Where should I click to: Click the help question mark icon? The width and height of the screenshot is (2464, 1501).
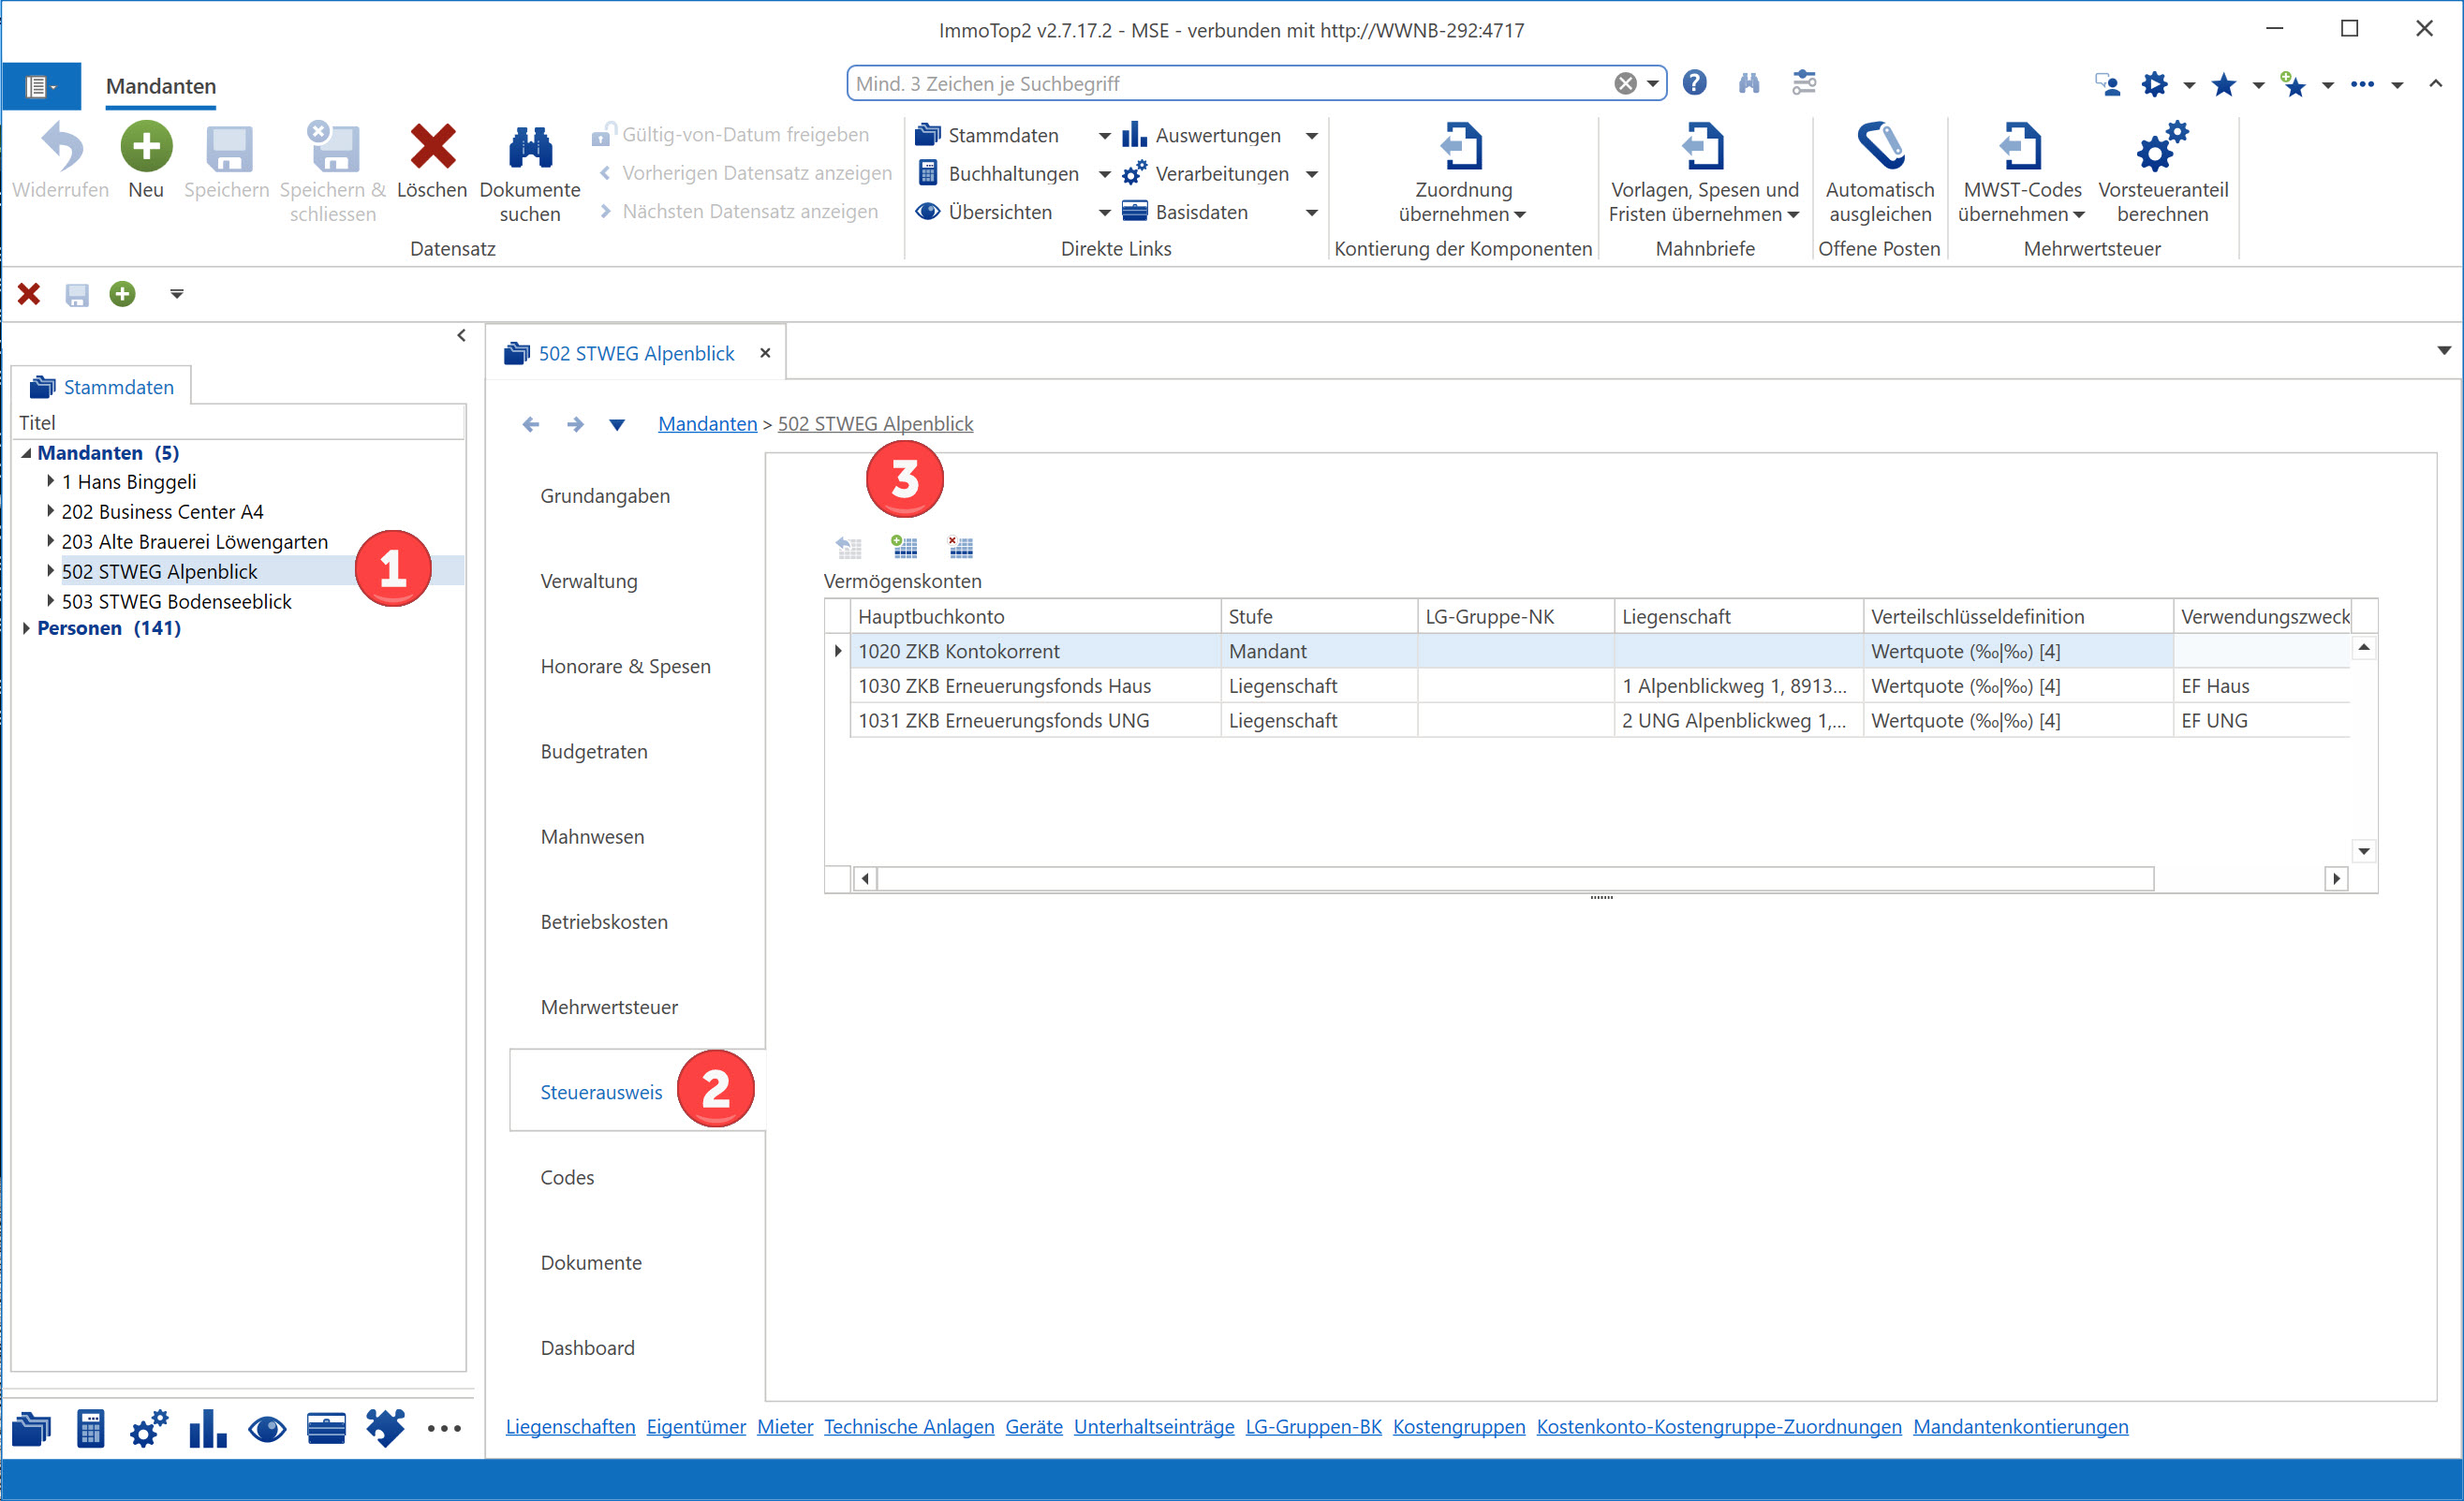coord(1694,83)
